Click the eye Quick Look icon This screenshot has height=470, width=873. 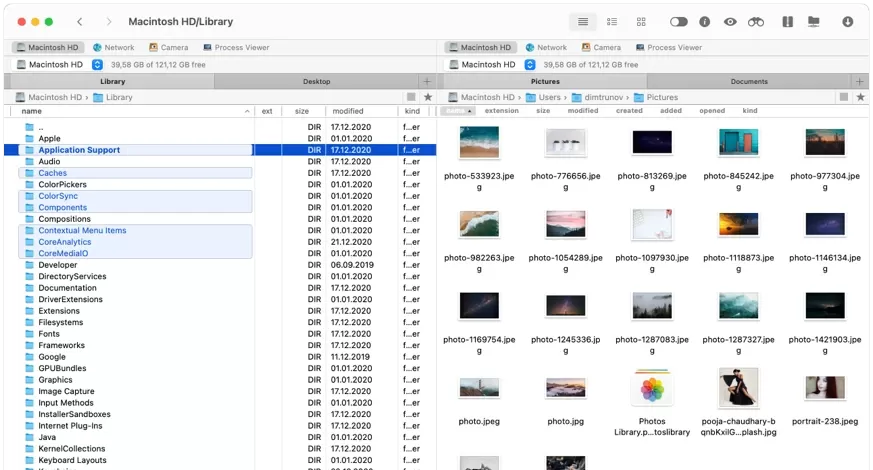point(731,21)
